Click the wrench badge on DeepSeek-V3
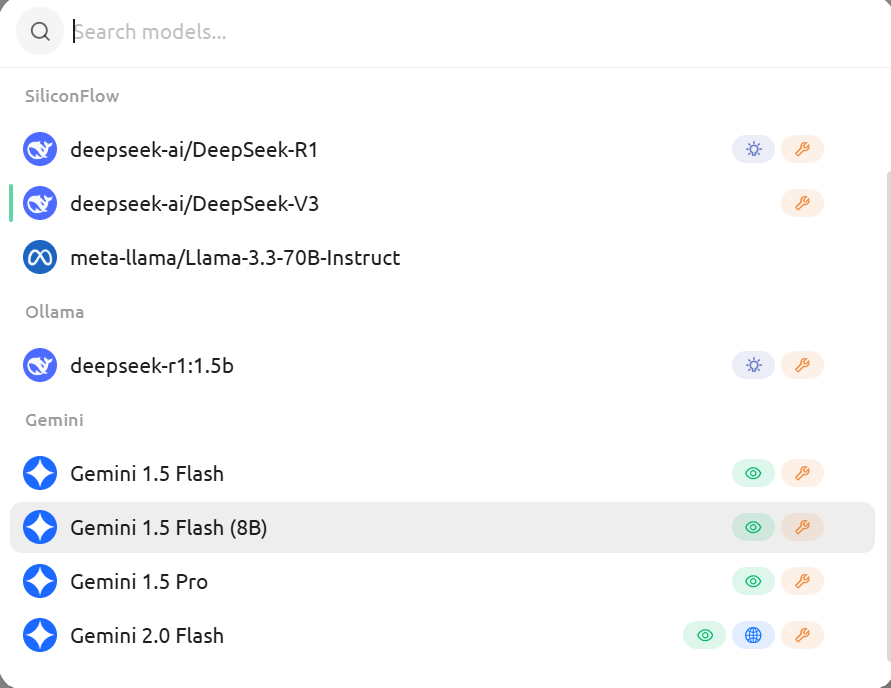Viewport: 891px width, 688px height. (802, 203)
